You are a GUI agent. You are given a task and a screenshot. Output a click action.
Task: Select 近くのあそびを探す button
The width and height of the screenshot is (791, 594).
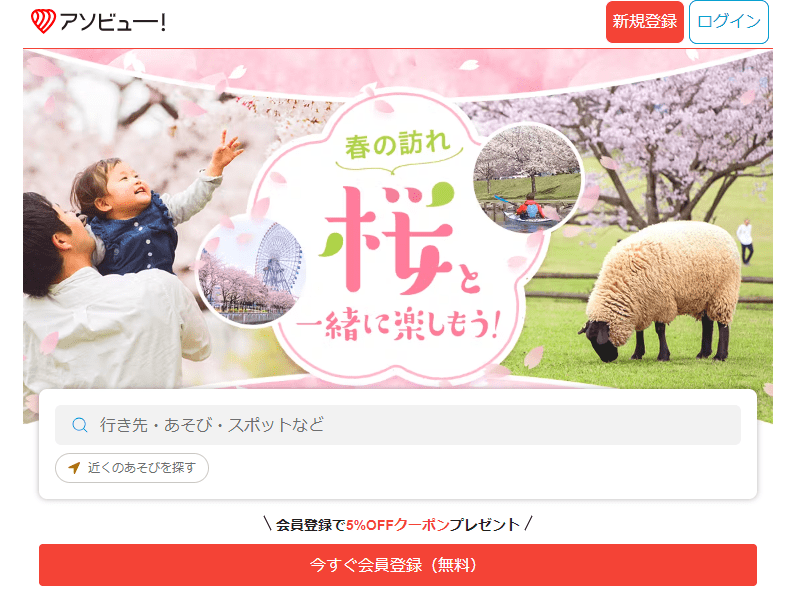[x=132, y=468]
